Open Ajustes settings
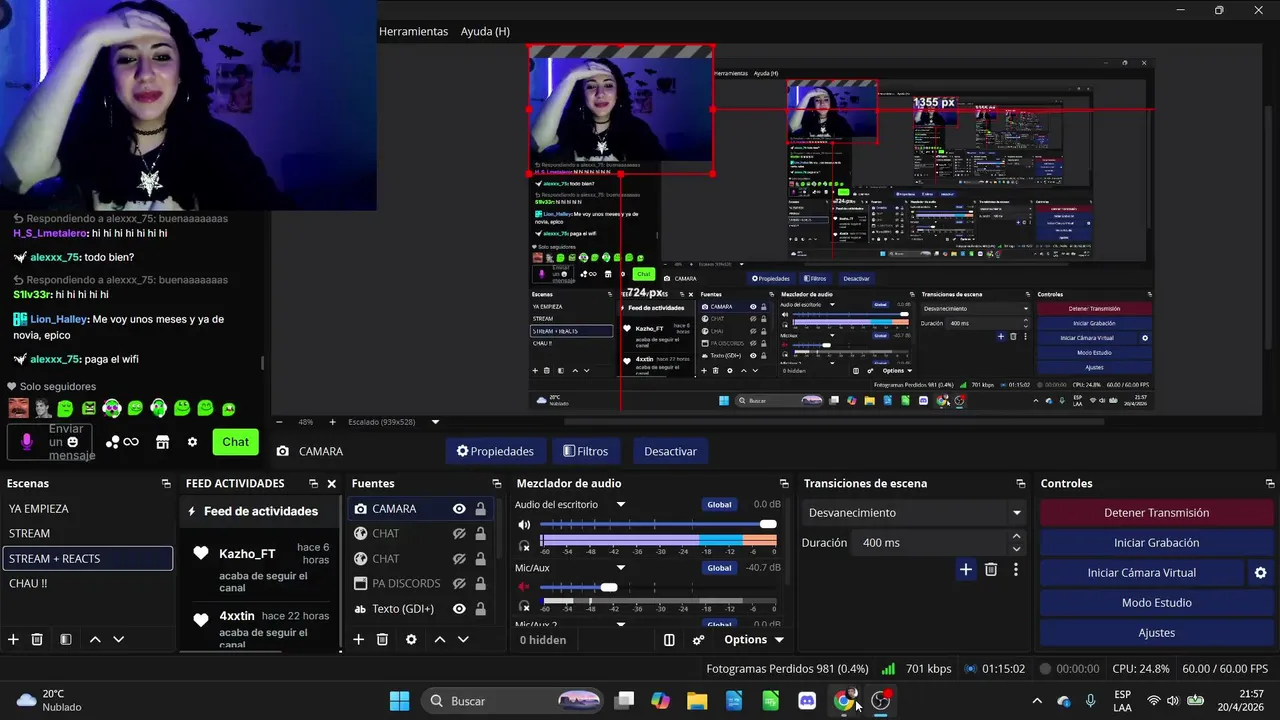Screen dimensions: 1280x720 1157,633
